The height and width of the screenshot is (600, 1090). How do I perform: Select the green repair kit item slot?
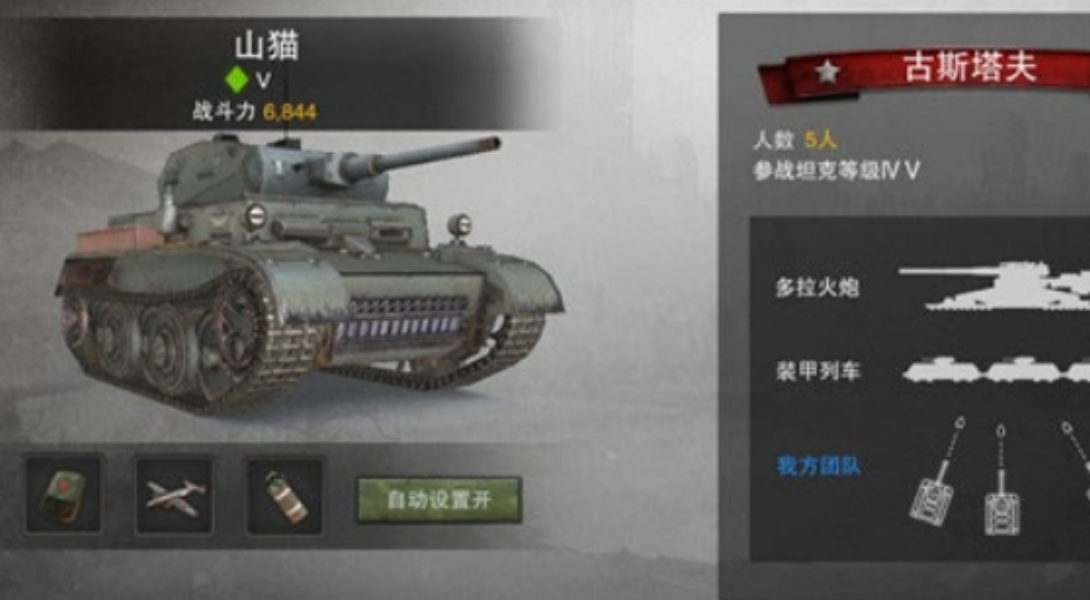pyautogui.click(x=63, y=494)
